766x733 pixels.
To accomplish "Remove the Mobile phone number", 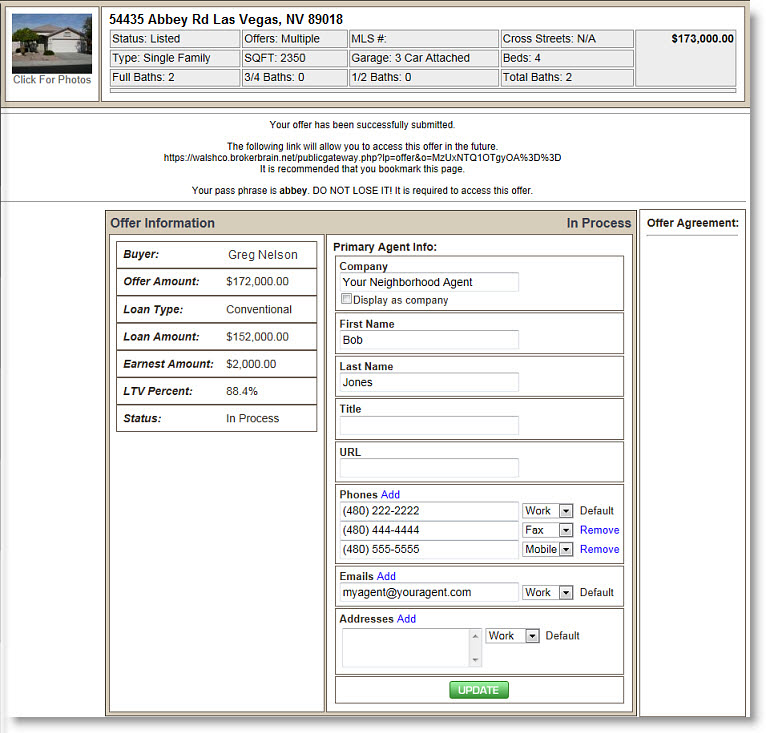I will [599, 549].
